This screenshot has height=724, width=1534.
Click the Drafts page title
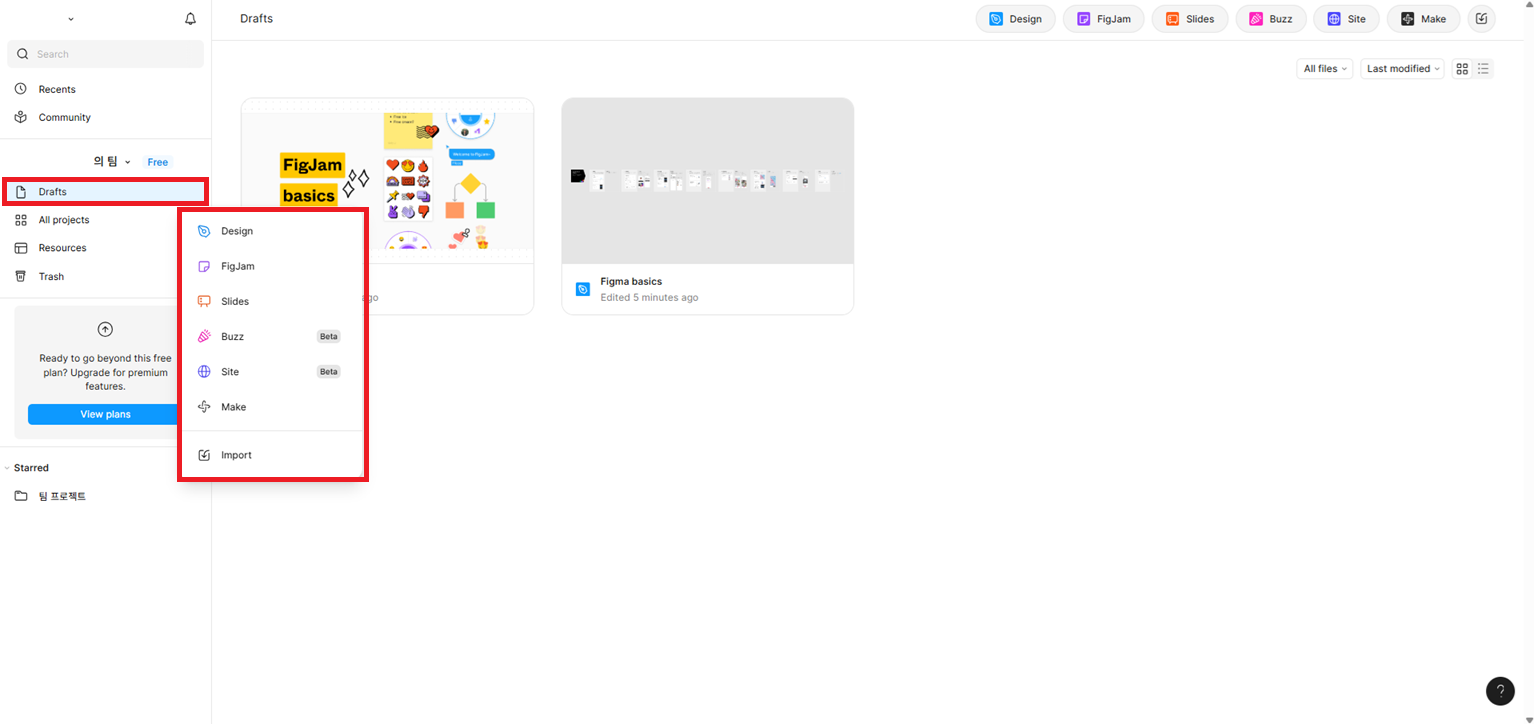tap(256, 19)
